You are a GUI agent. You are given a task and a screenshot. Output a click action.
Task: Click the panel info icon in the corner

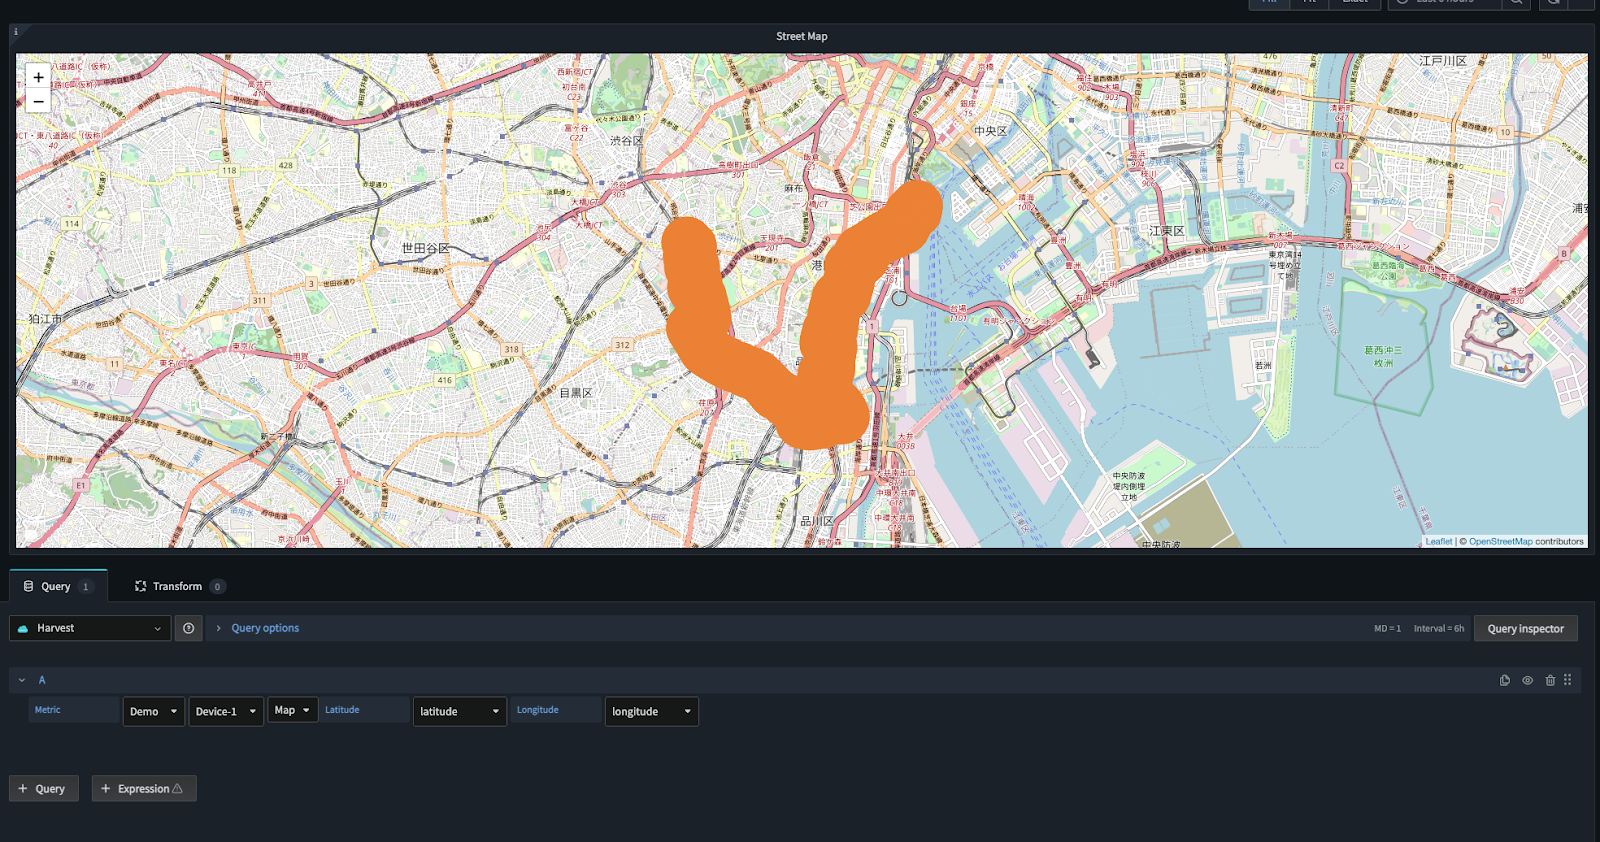(16, 32)
